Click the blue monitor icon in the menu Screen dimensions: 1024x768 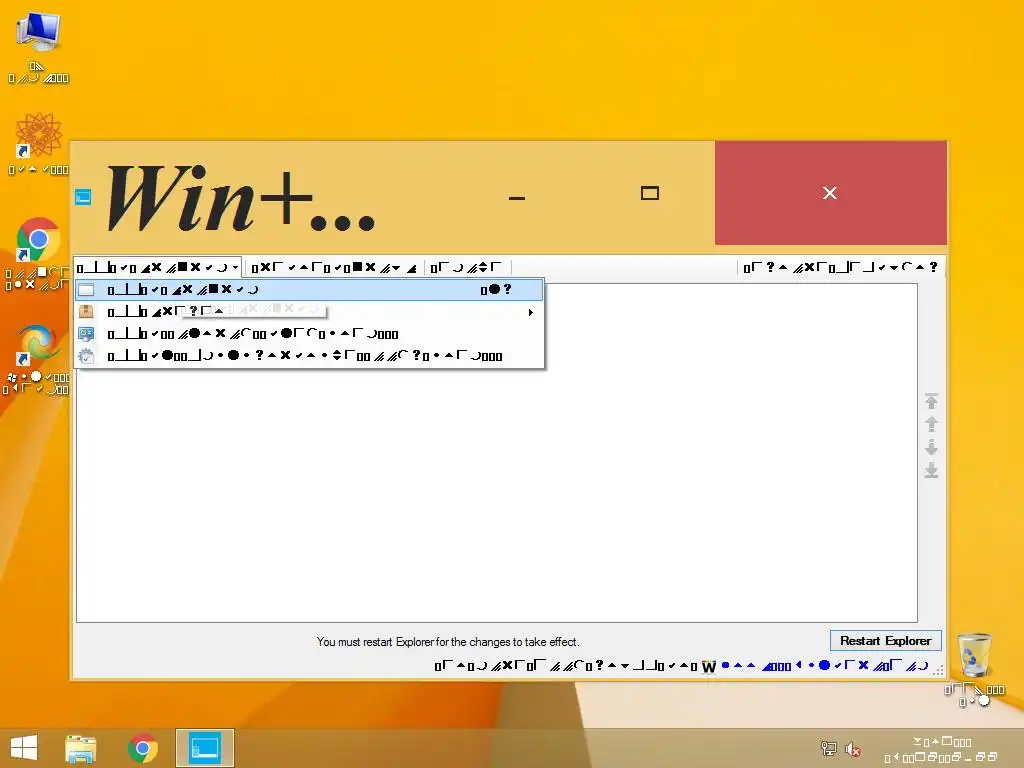86,334
